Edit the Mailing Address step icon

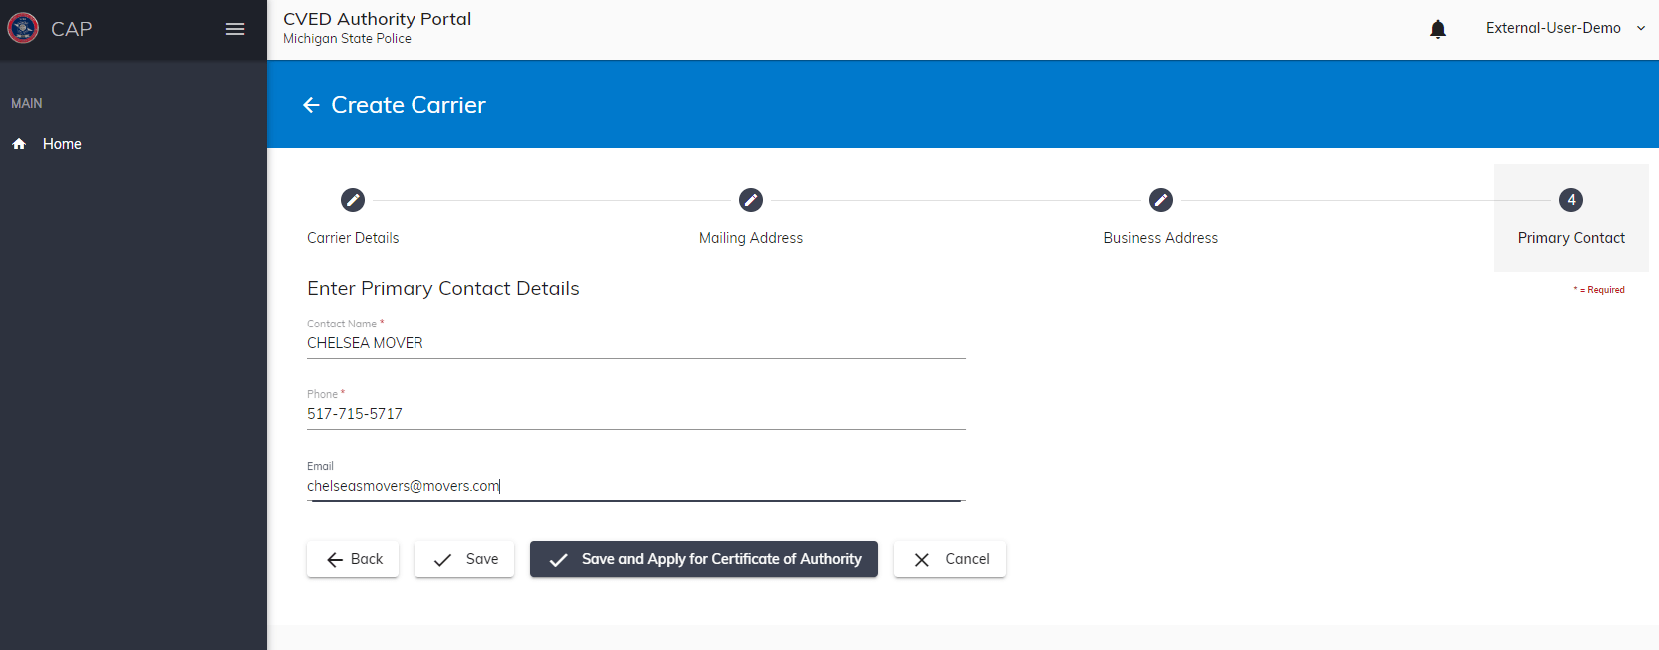click(751, 200)
